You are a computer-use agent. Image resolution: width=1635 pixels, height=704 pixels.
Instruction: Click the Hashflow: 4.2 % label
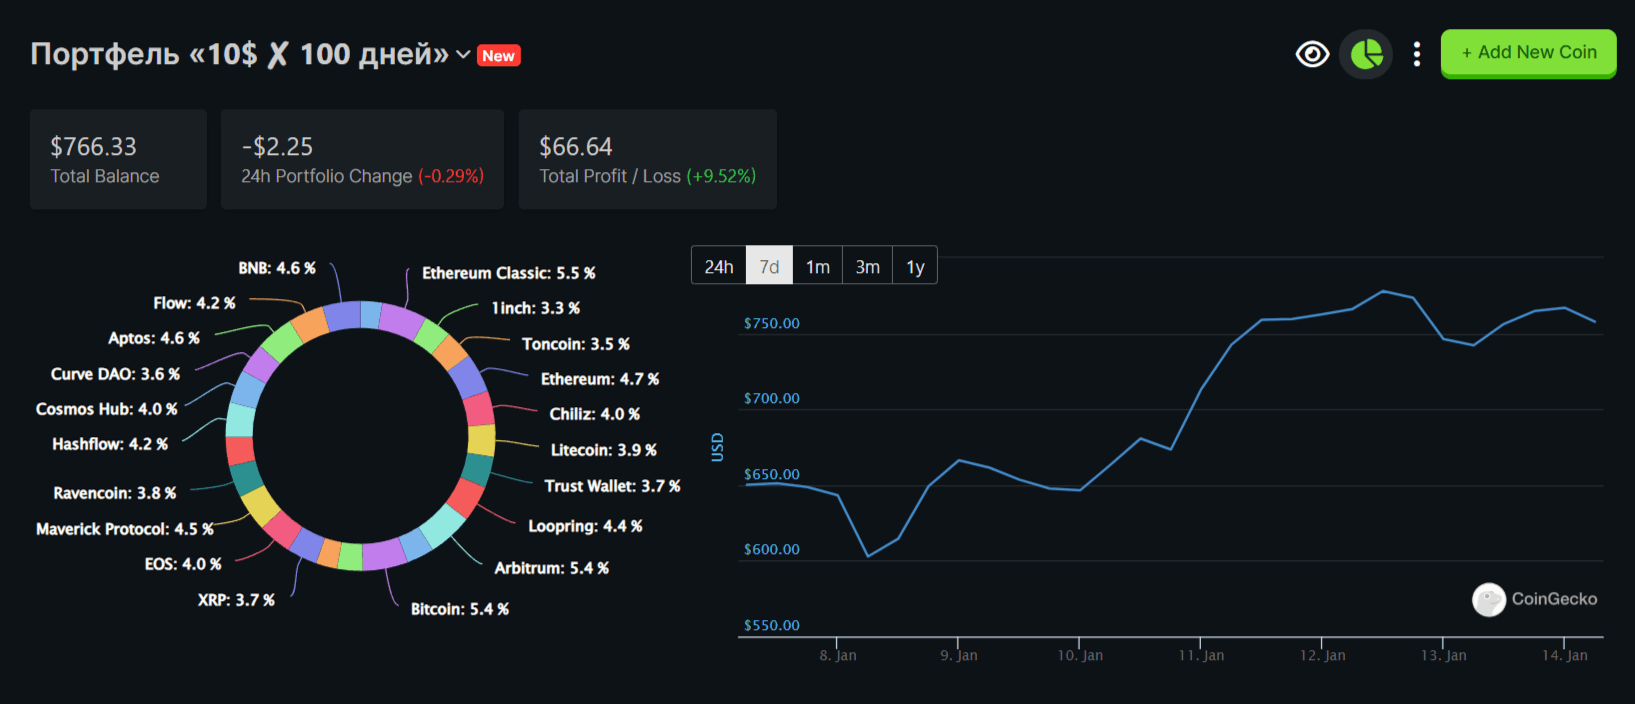[x=110, y=444]
